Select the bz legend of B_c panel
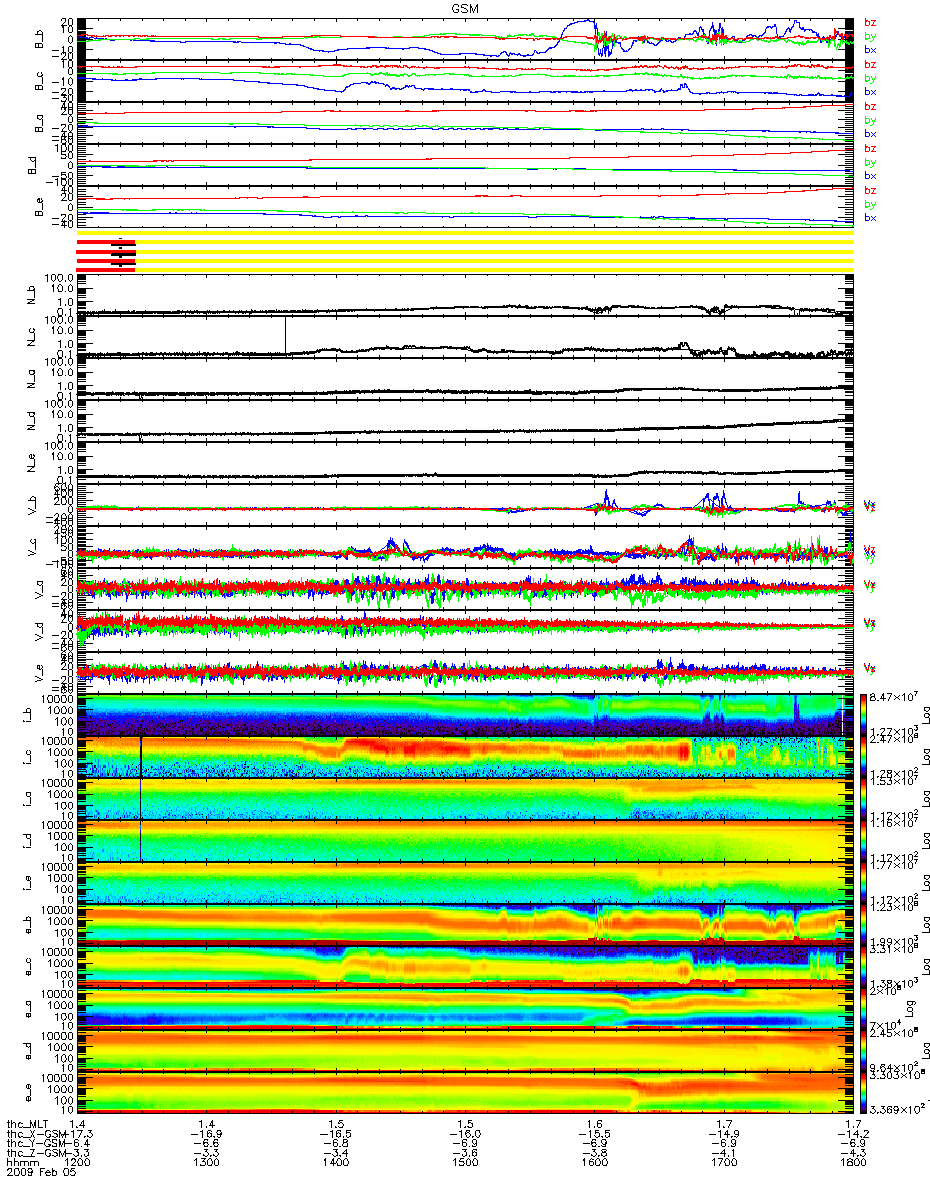 coord(870,64)
